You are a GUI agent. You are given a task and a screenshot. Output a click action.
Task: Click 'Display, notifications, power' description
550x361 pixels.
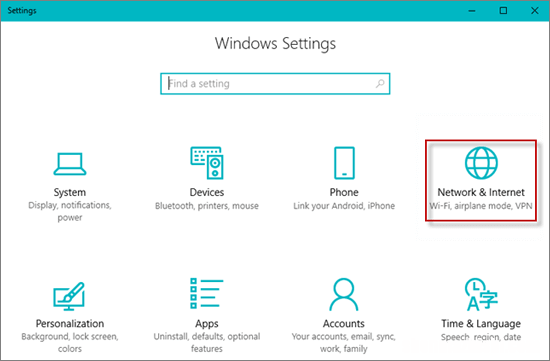click(70, 212)
